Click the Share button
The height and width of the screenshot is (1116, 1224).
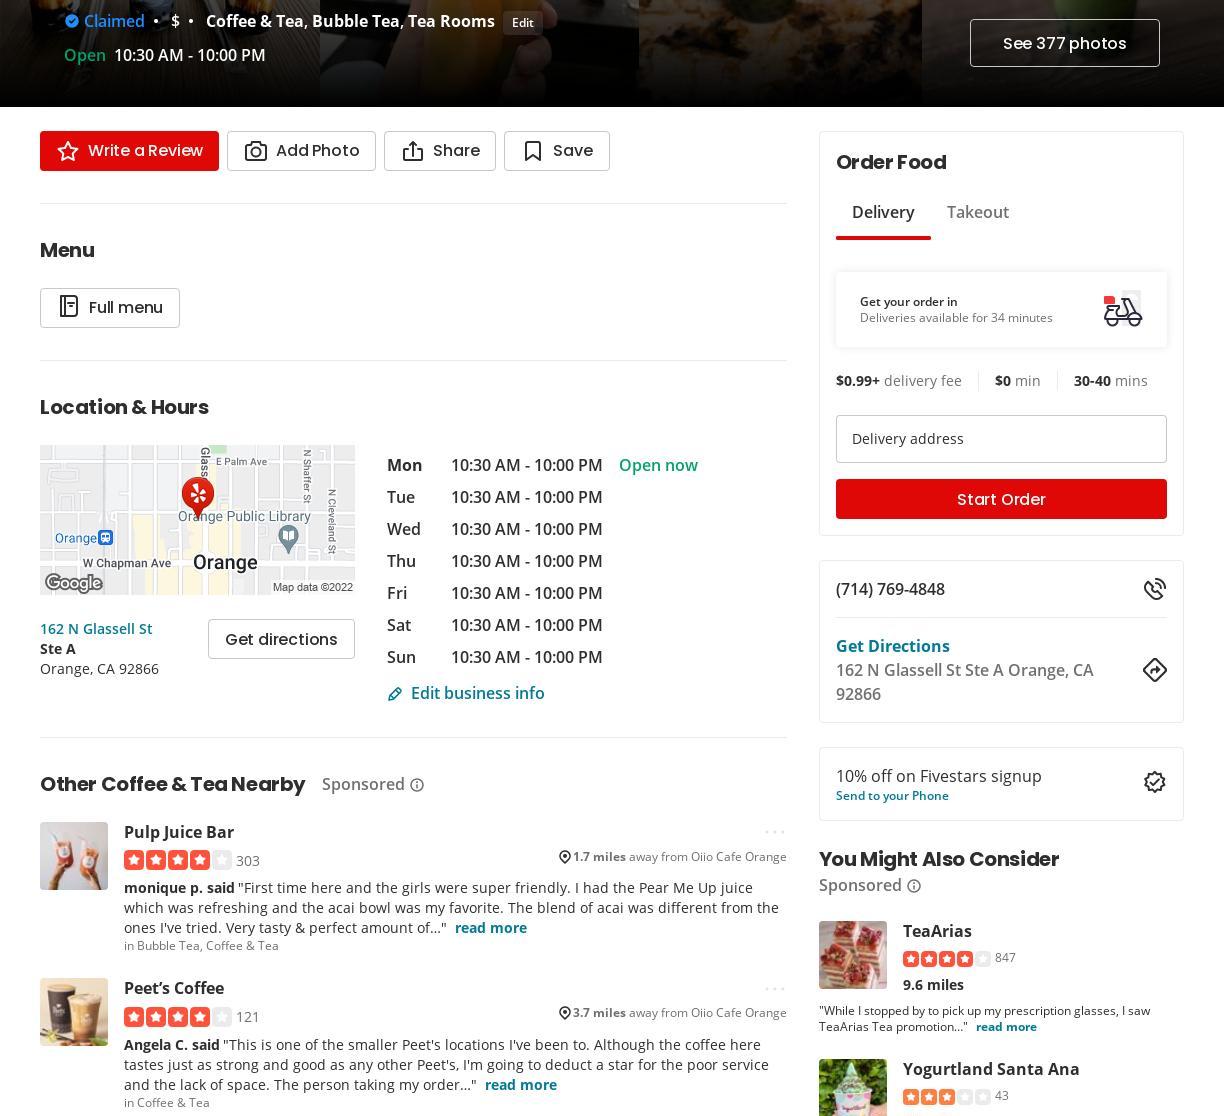pos(439,151)
